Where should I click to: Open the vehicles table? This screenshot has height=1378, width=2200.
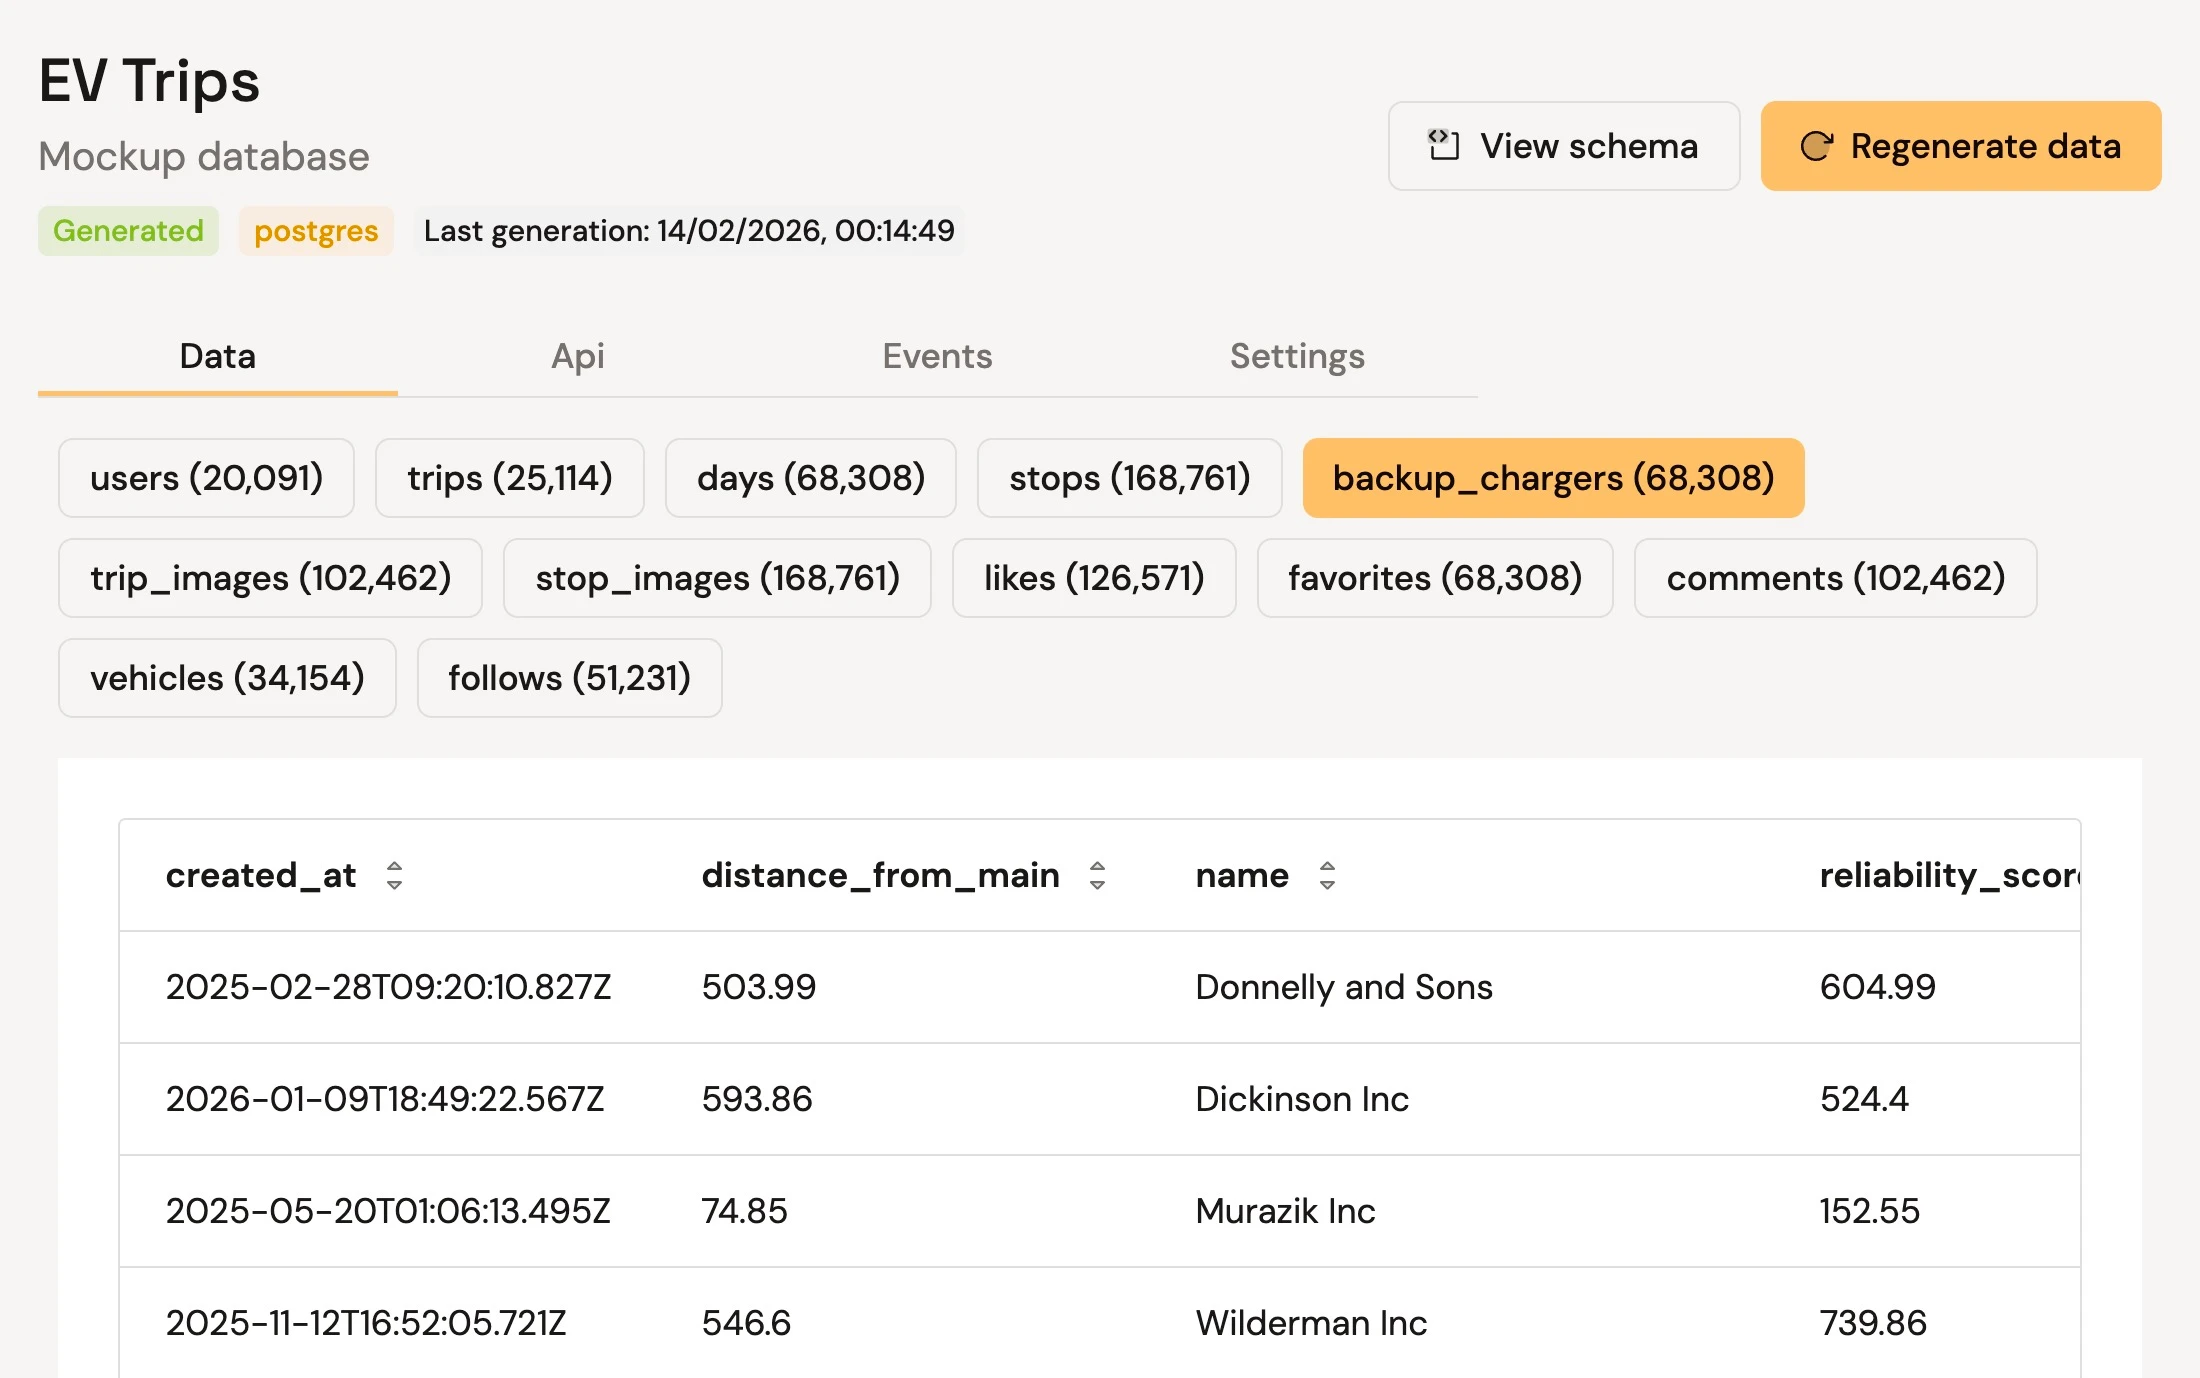pyautogui.click(x=227, y=678)
